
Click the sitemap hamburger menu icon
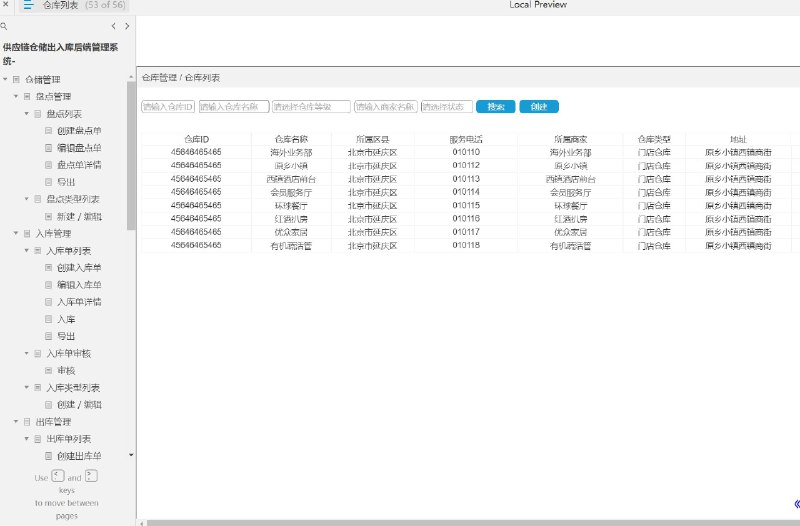tap(28, 5)
